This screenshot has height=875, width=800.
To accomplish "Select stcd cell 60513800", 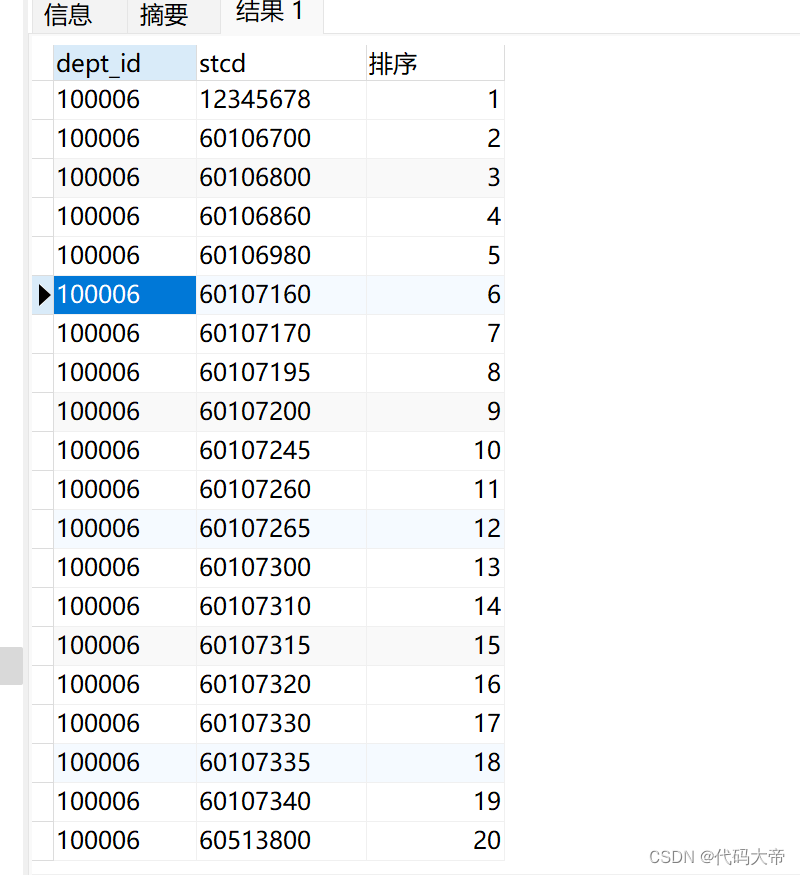I will (281, 840).
